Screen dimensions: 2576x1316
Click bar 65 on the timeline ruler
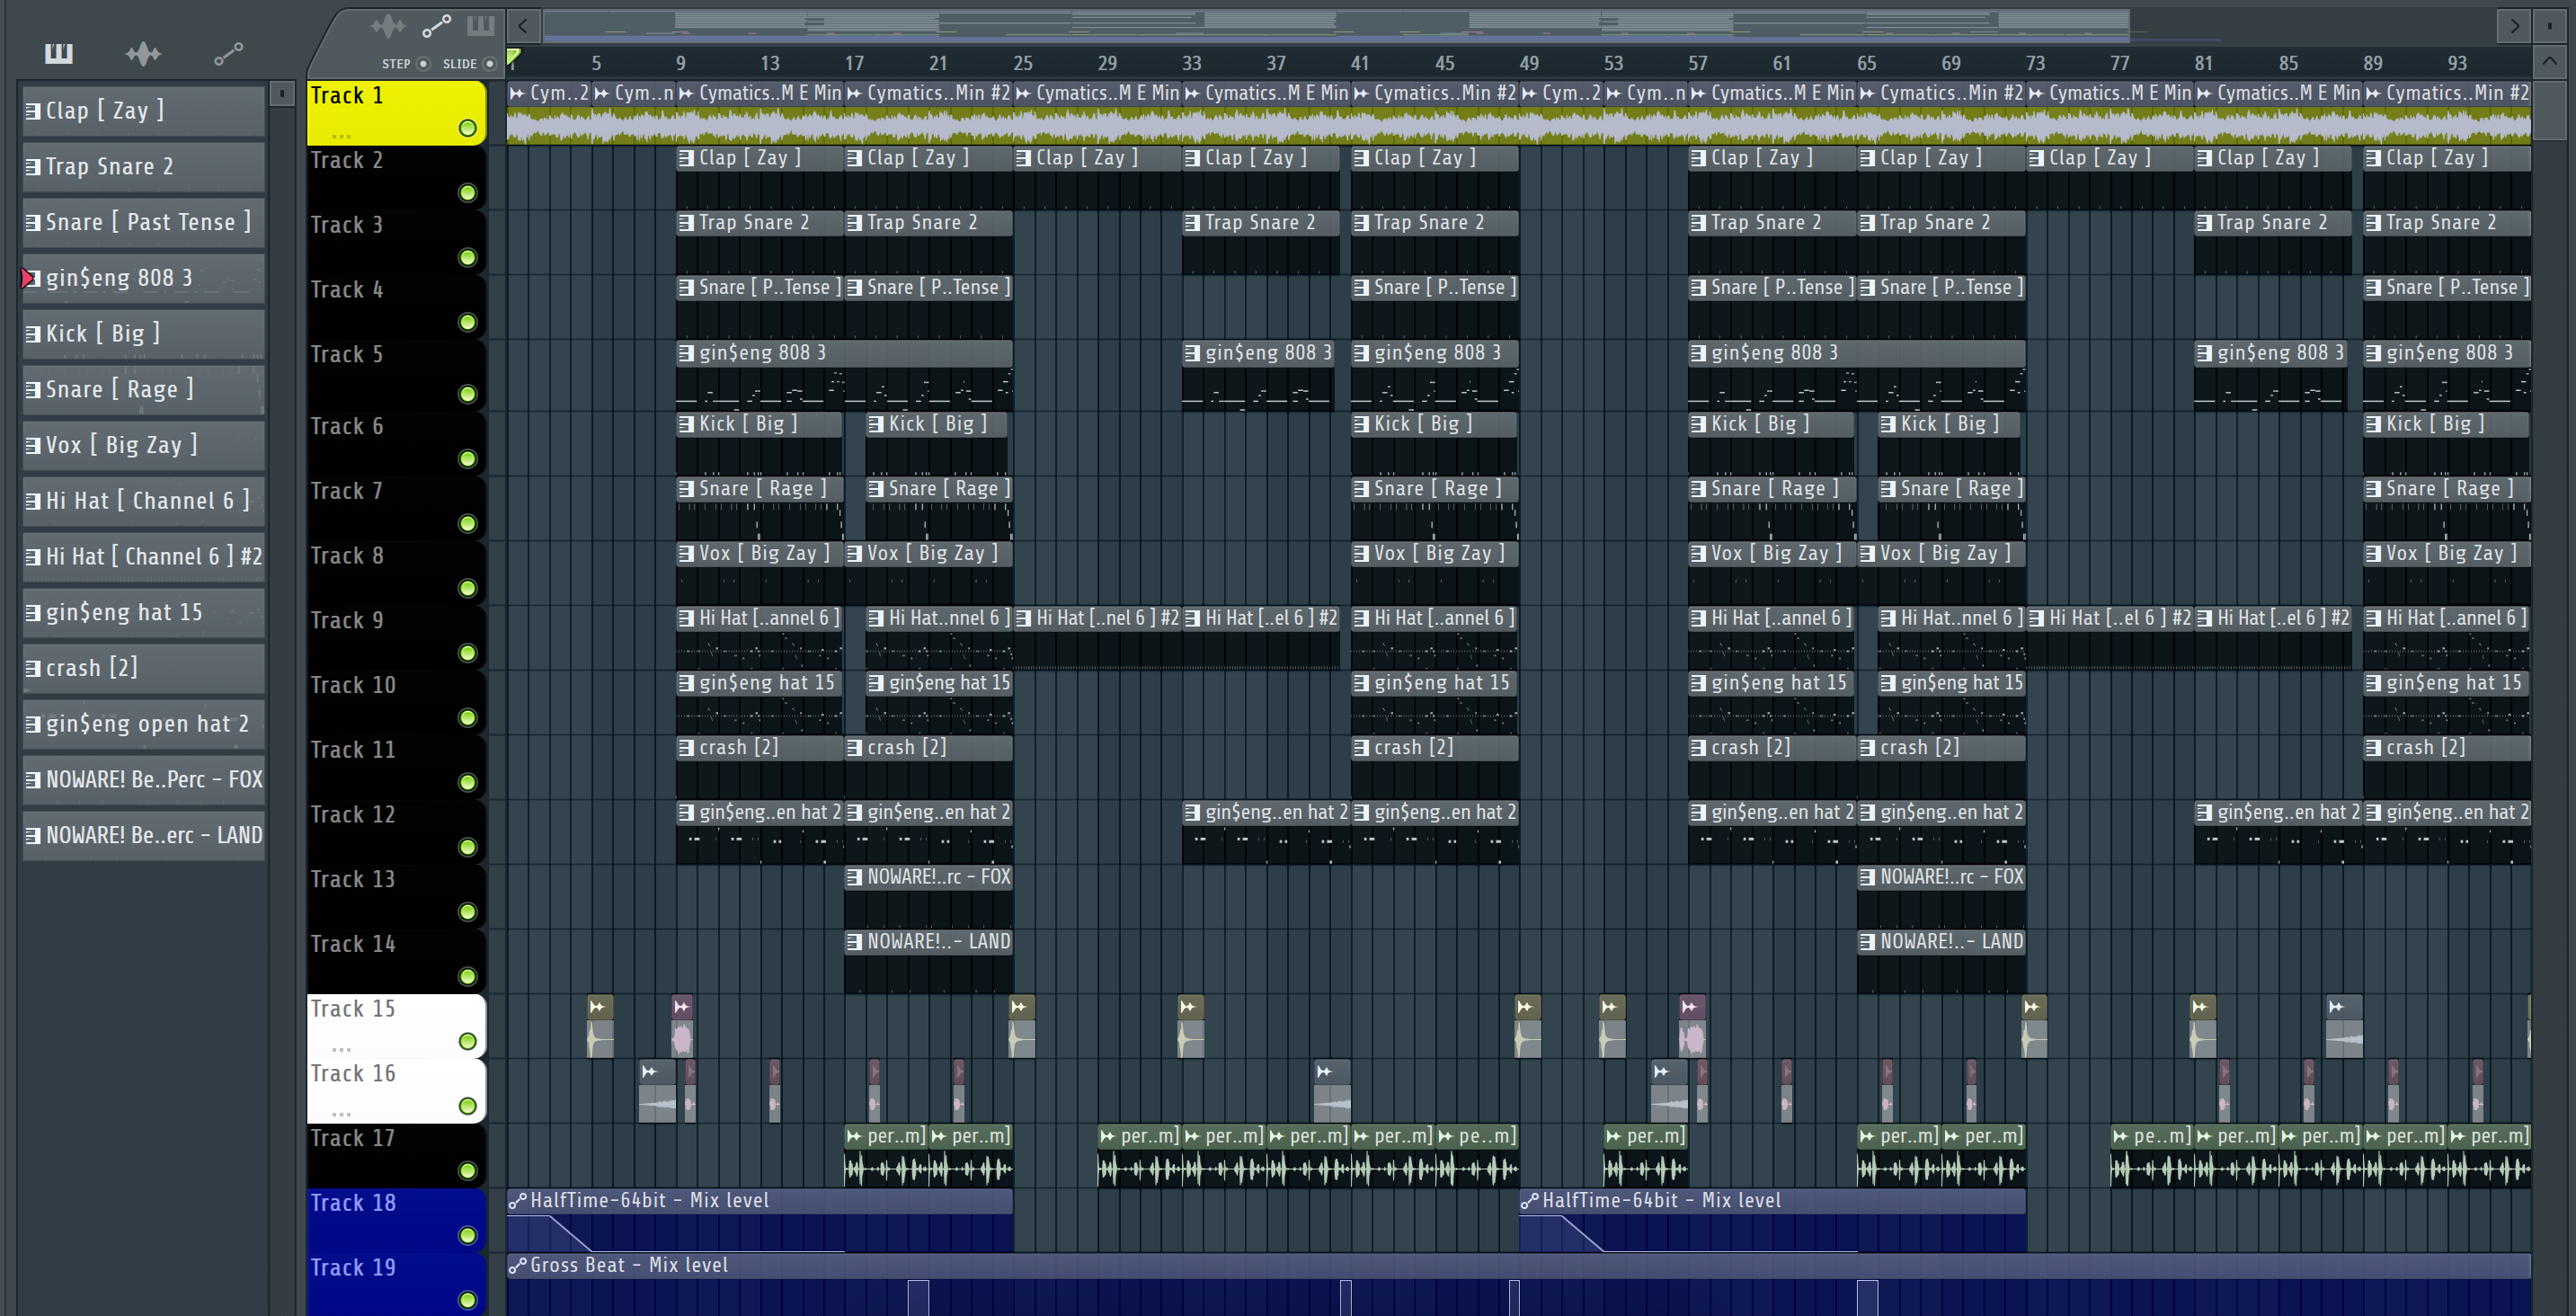(x=1866, y=63)
